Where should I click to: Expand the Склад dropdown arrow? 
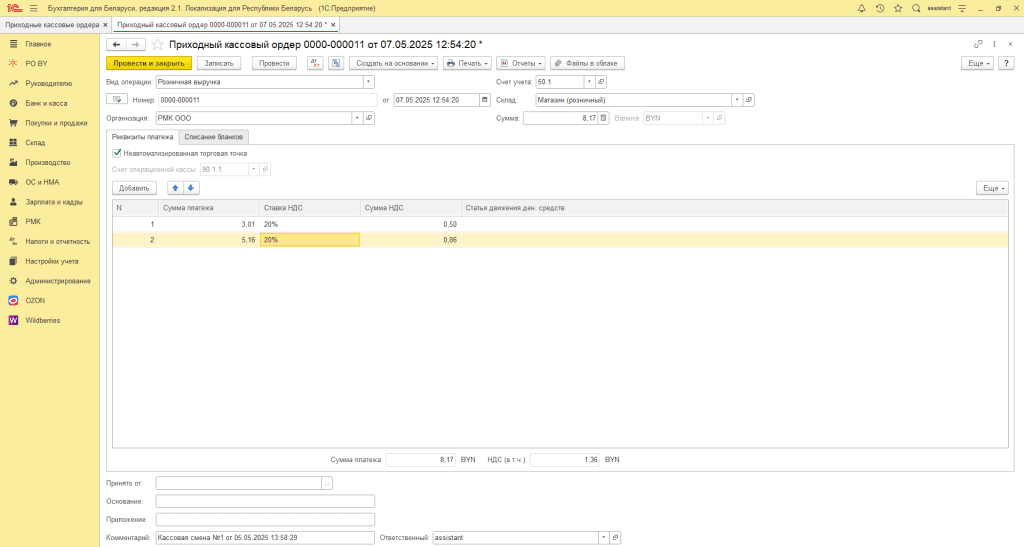point(737,100)
